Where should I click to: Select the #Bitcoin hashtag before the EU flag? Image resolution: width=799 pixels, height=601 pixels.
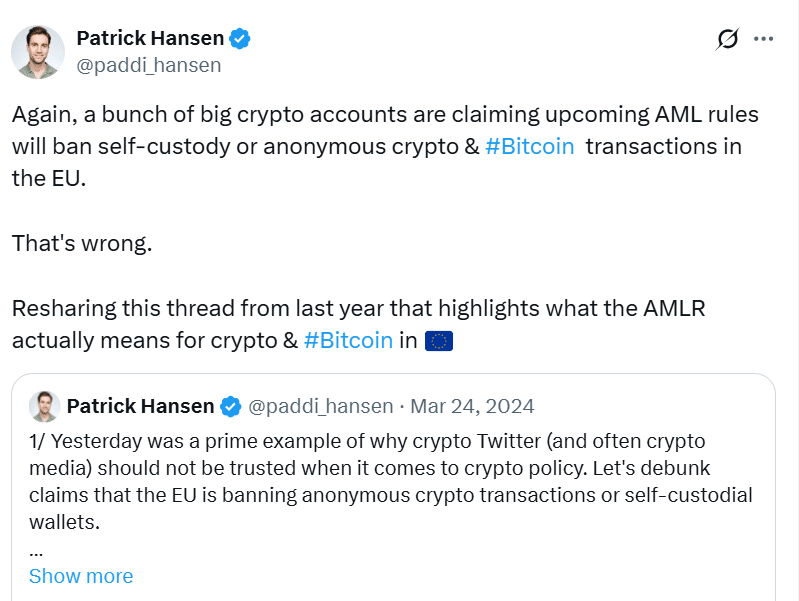[x=348, y=340]
